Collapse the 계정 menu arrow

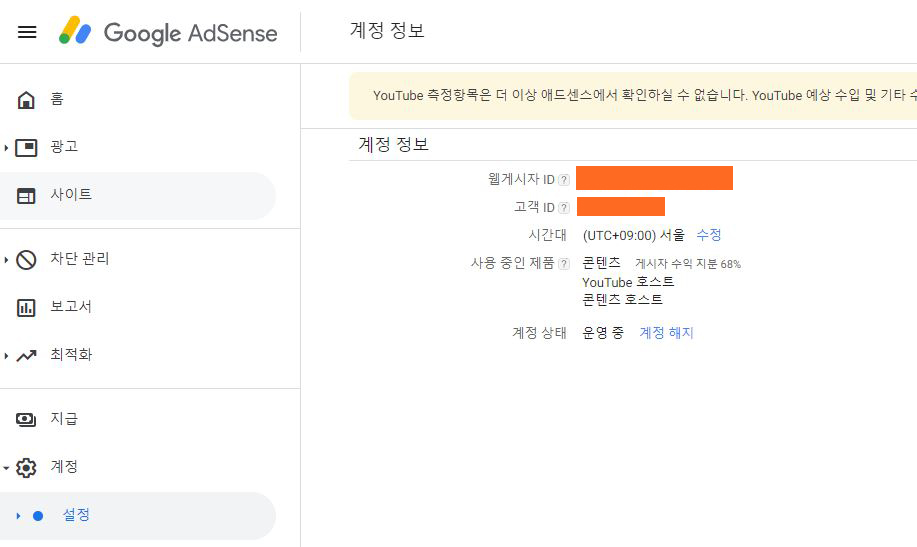pos(6,468)
